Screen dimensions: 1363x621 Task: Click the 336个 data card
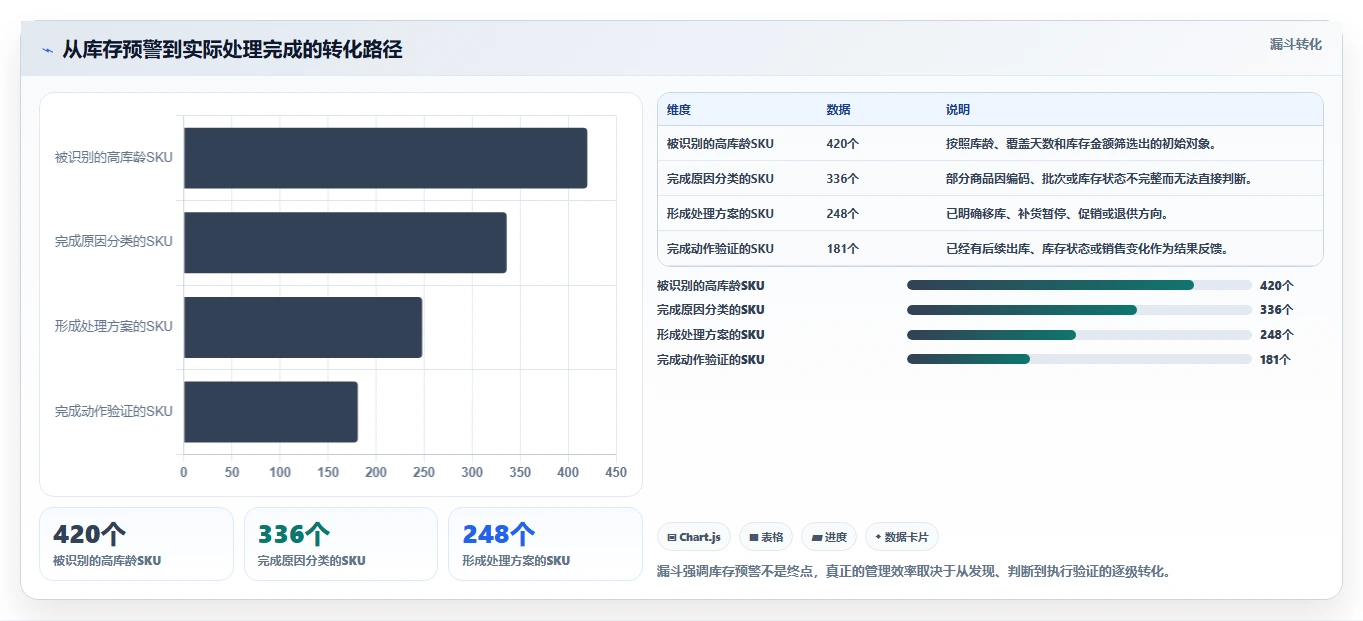click(341, 544)
